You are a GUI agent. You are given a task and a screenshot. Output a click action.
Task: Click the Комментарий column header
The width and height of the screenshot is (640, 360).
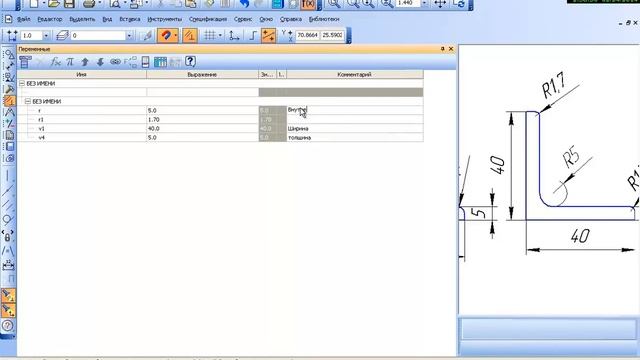[x=355, y=75]
